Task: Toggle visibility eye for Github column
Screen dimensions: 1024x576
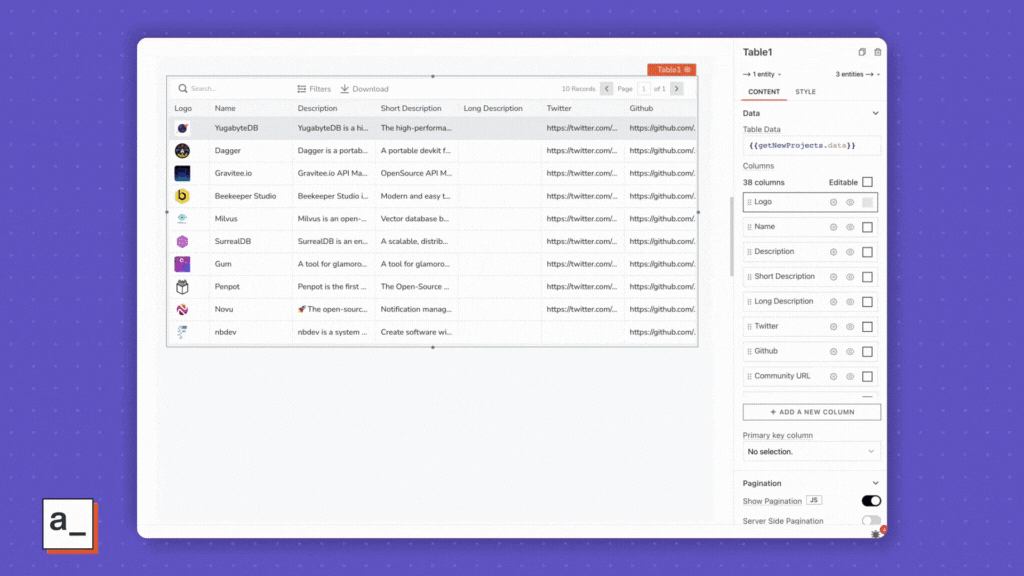Action: pos(850,351)
